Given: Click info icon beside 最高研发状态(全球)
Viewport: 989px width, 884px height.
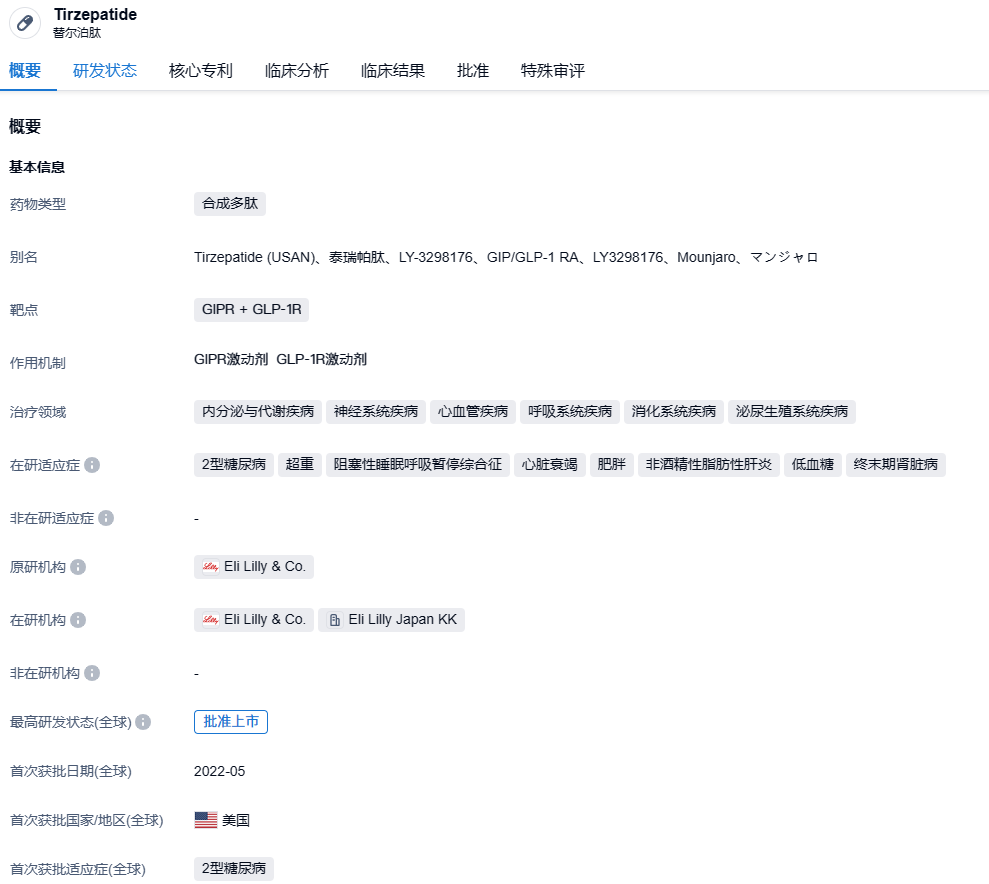Looking at the screenshot, I should (x=143, y=722).
